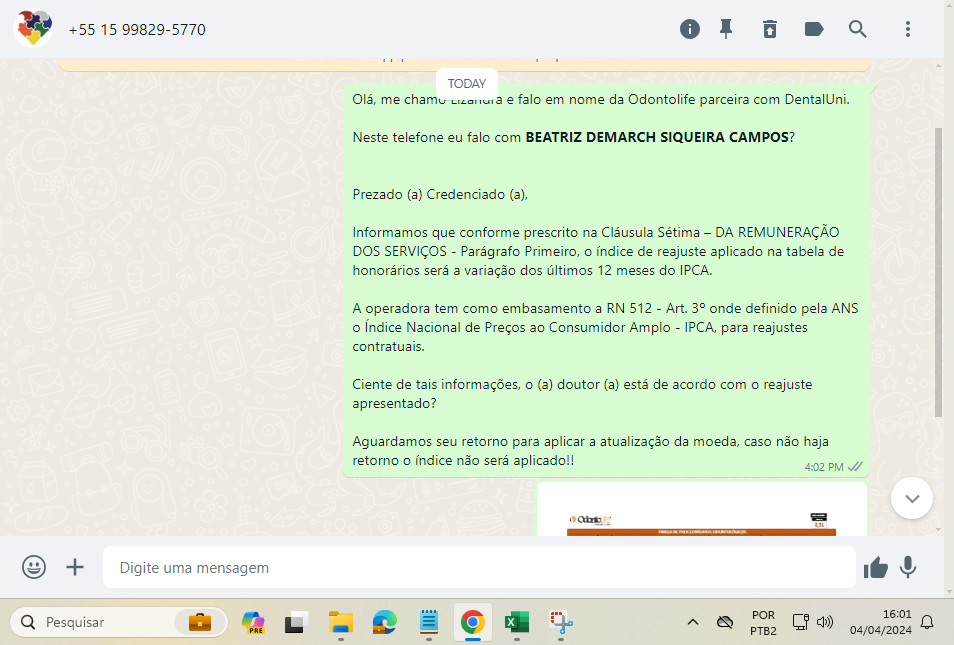Click the microphone to record voice message
954x645 pixels.
tap(908, 567)
